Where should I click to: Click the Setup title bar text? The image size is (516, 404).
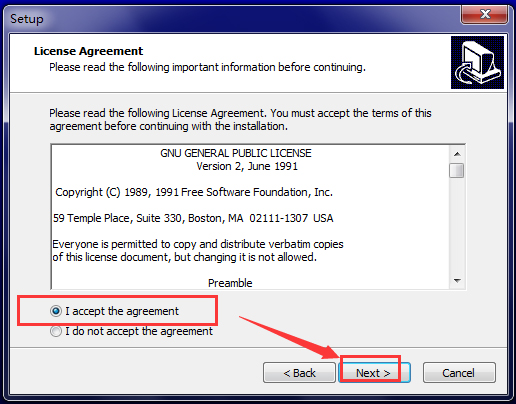click(27, 19)
